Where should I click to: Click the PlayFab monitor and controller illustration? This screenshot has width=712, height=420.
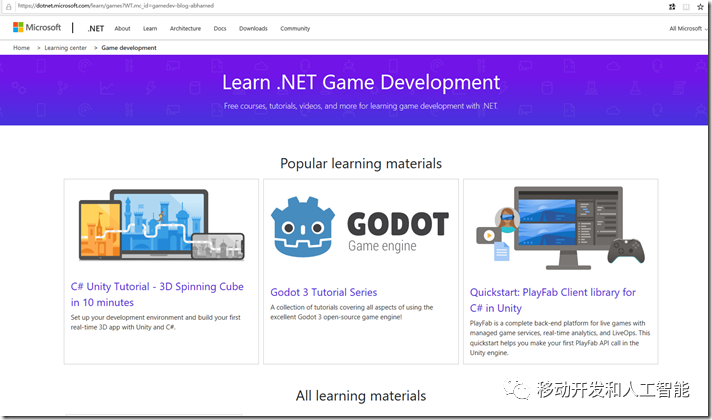(560, 228)
